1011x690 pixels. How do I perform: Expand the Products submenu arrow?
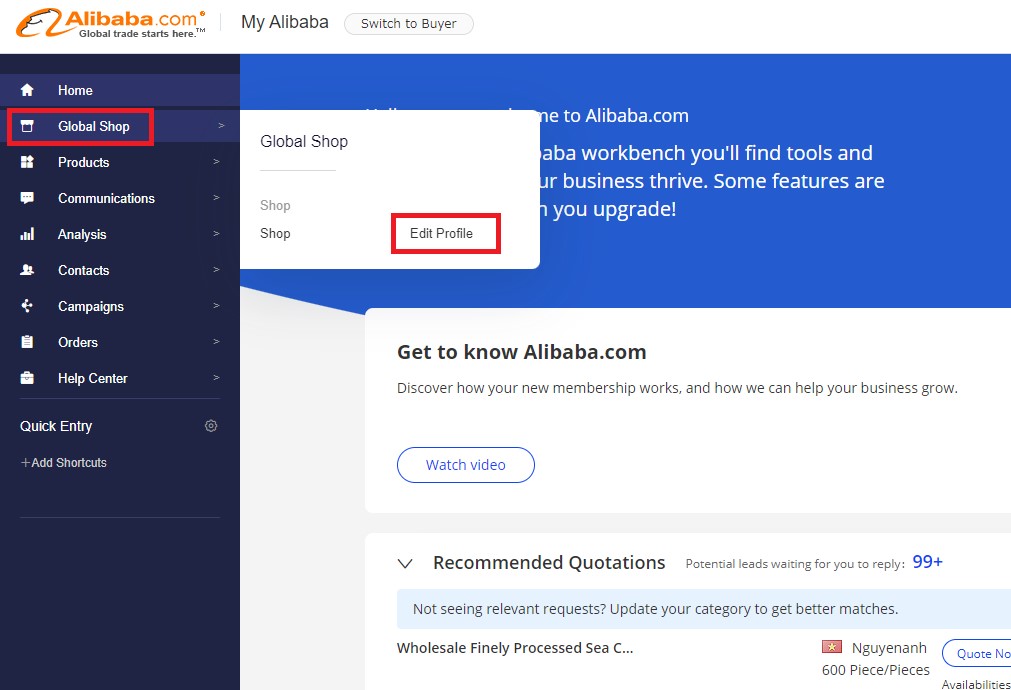217,161
